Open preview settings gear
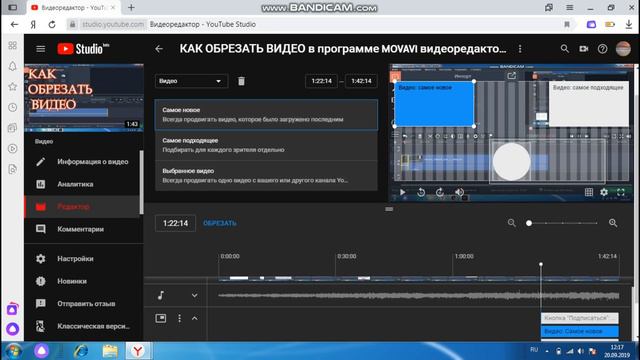640x360 pixels. point(604,192)
